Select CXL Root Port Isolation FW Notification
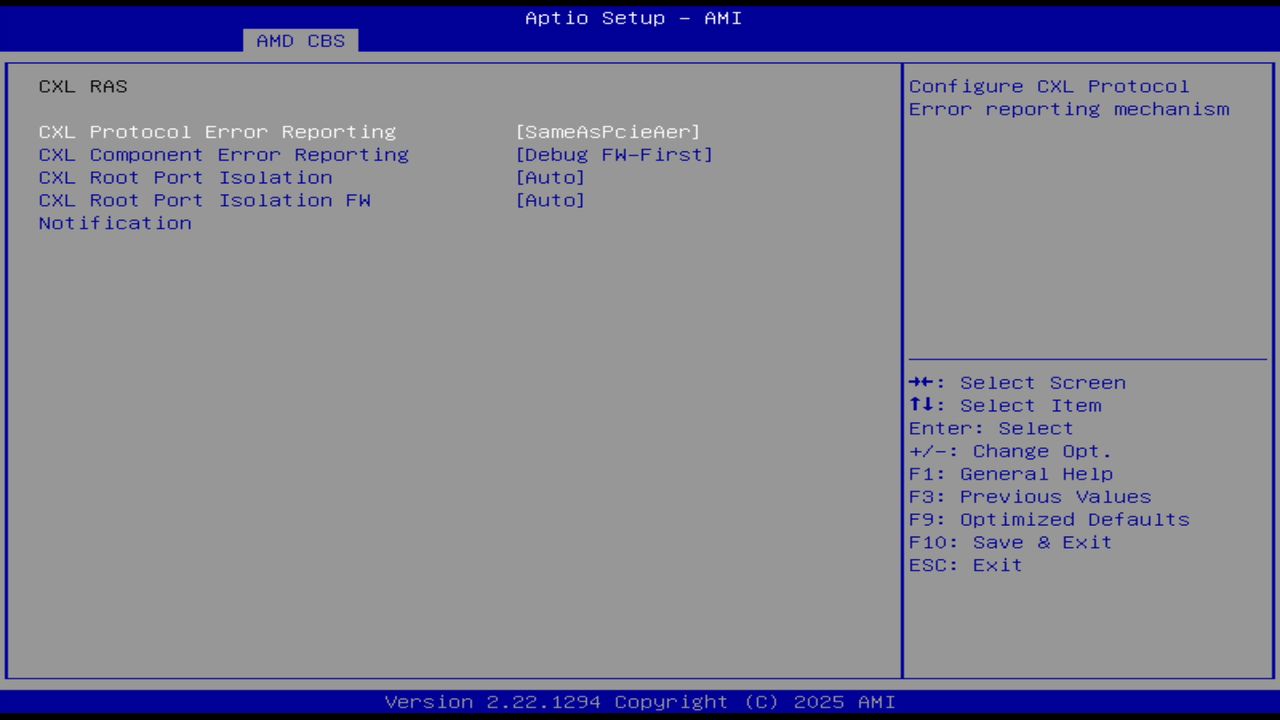 tap(205, 212)
